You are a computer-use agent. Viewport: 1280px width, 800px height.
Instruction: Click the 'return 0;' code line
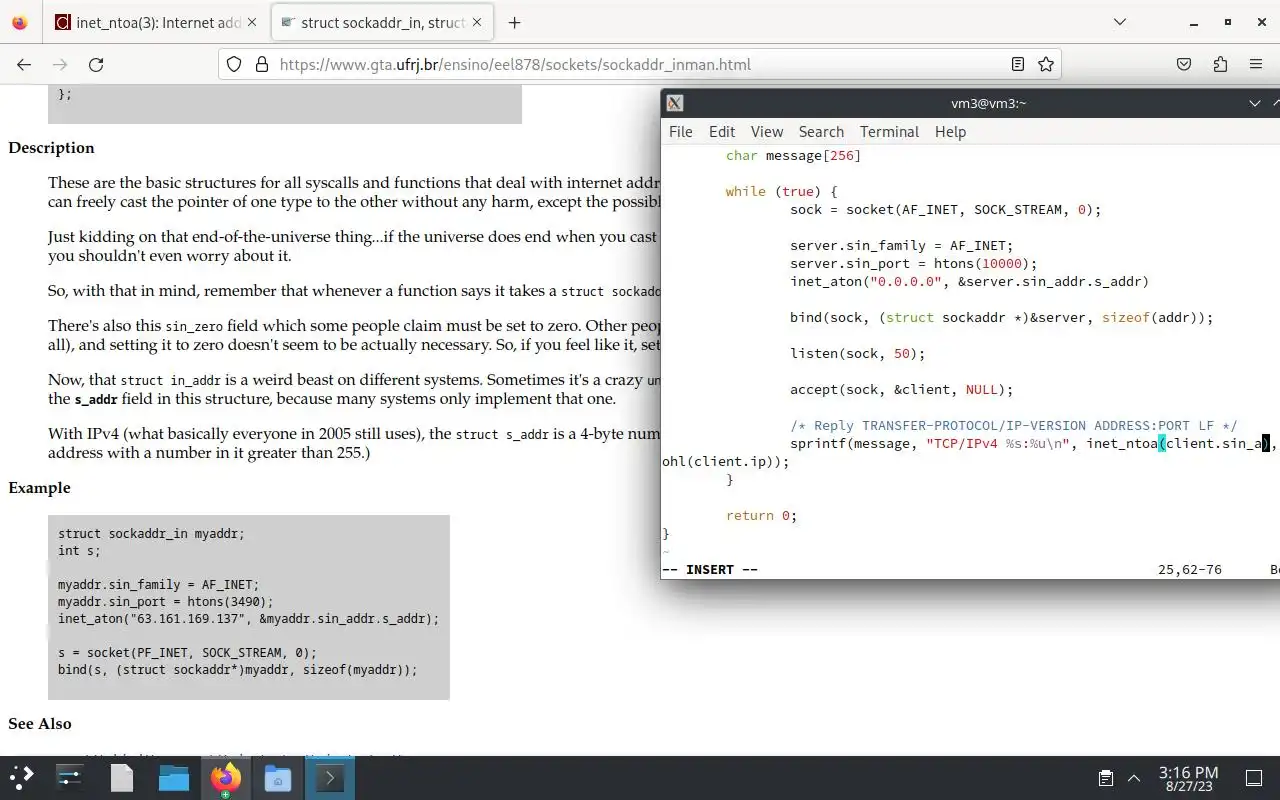tap(761, 516)
